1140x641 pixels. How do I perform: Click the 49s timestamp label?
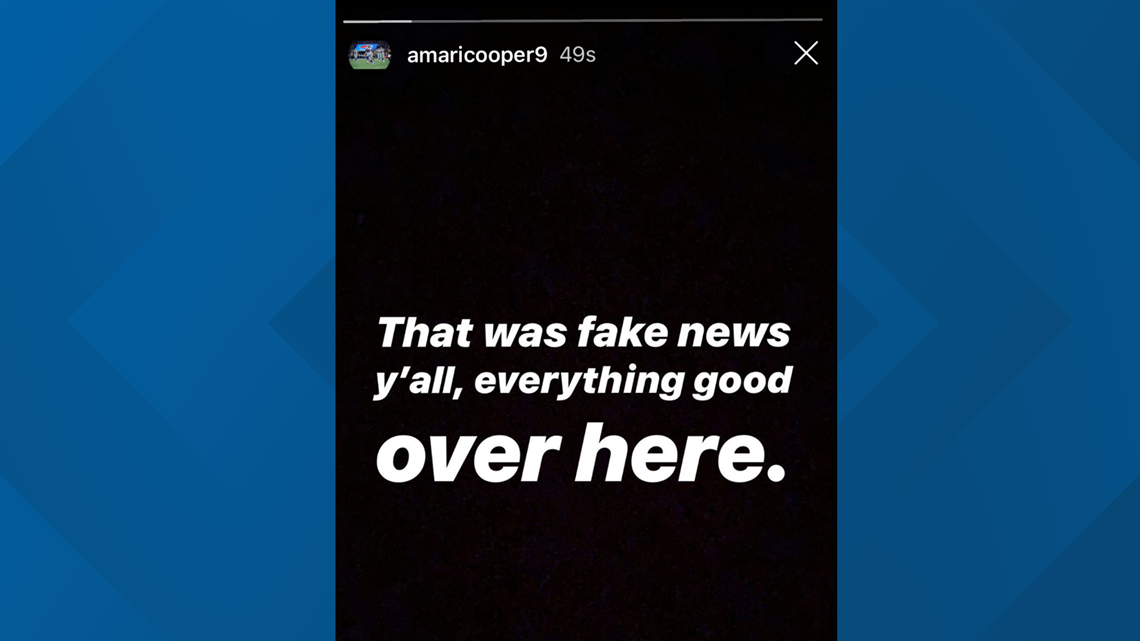coord(577,55)
